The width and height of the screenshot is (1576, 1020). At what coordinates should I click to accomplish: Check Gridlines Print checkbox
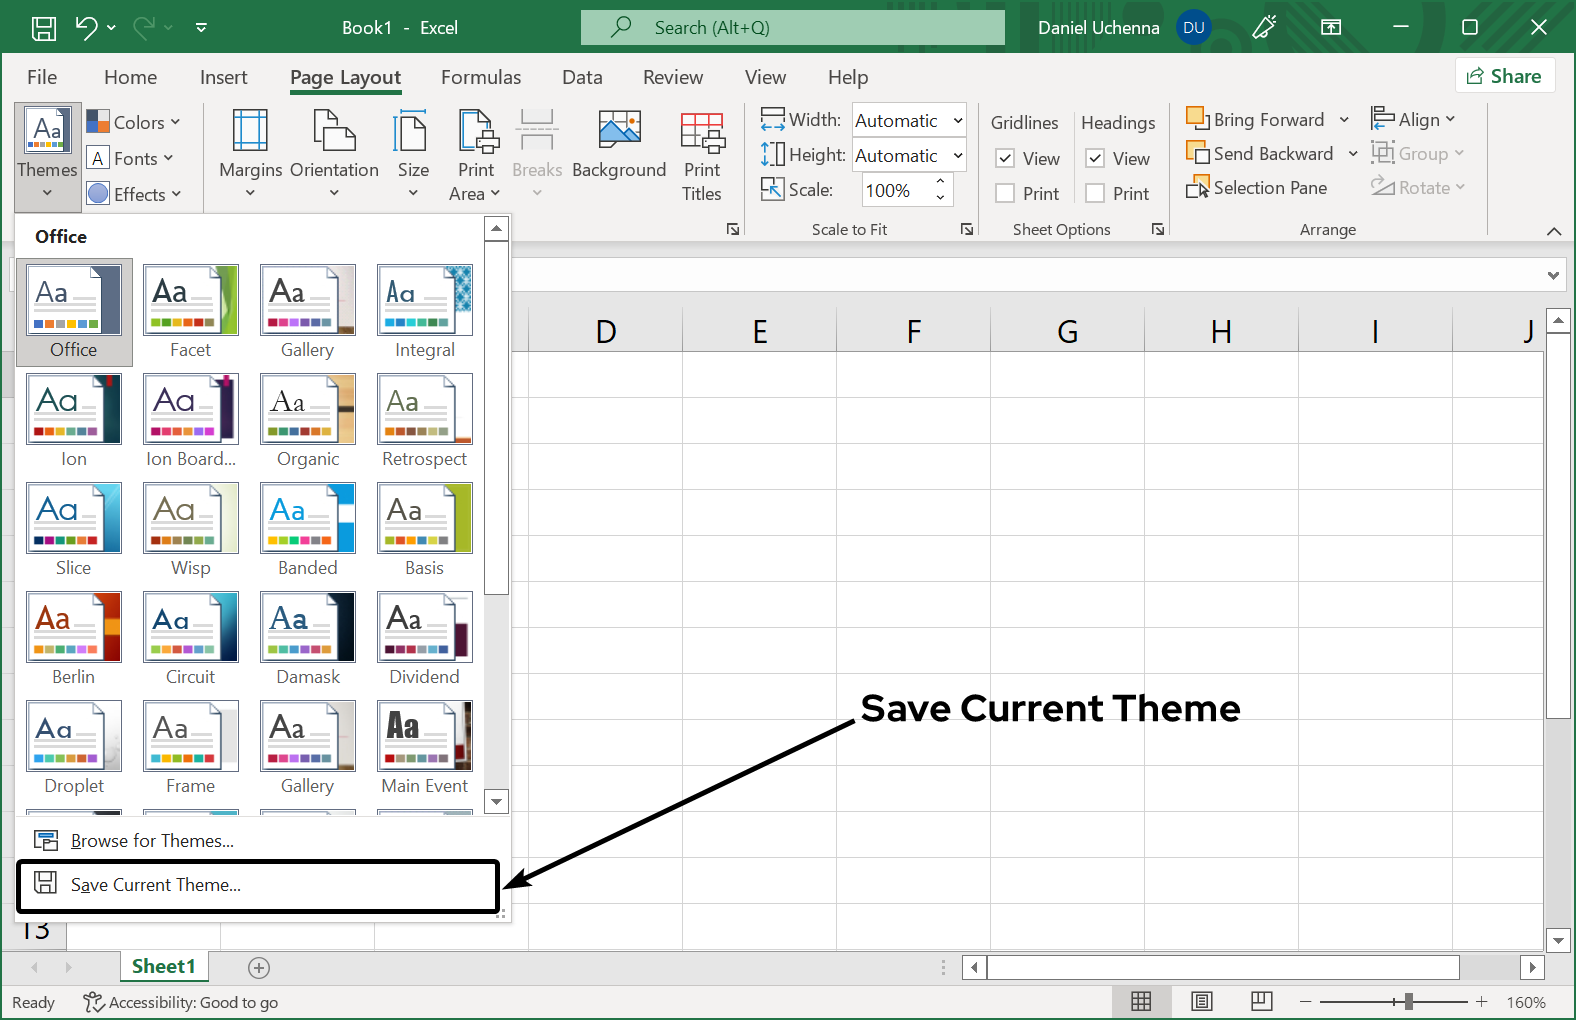coord(1006,193)
